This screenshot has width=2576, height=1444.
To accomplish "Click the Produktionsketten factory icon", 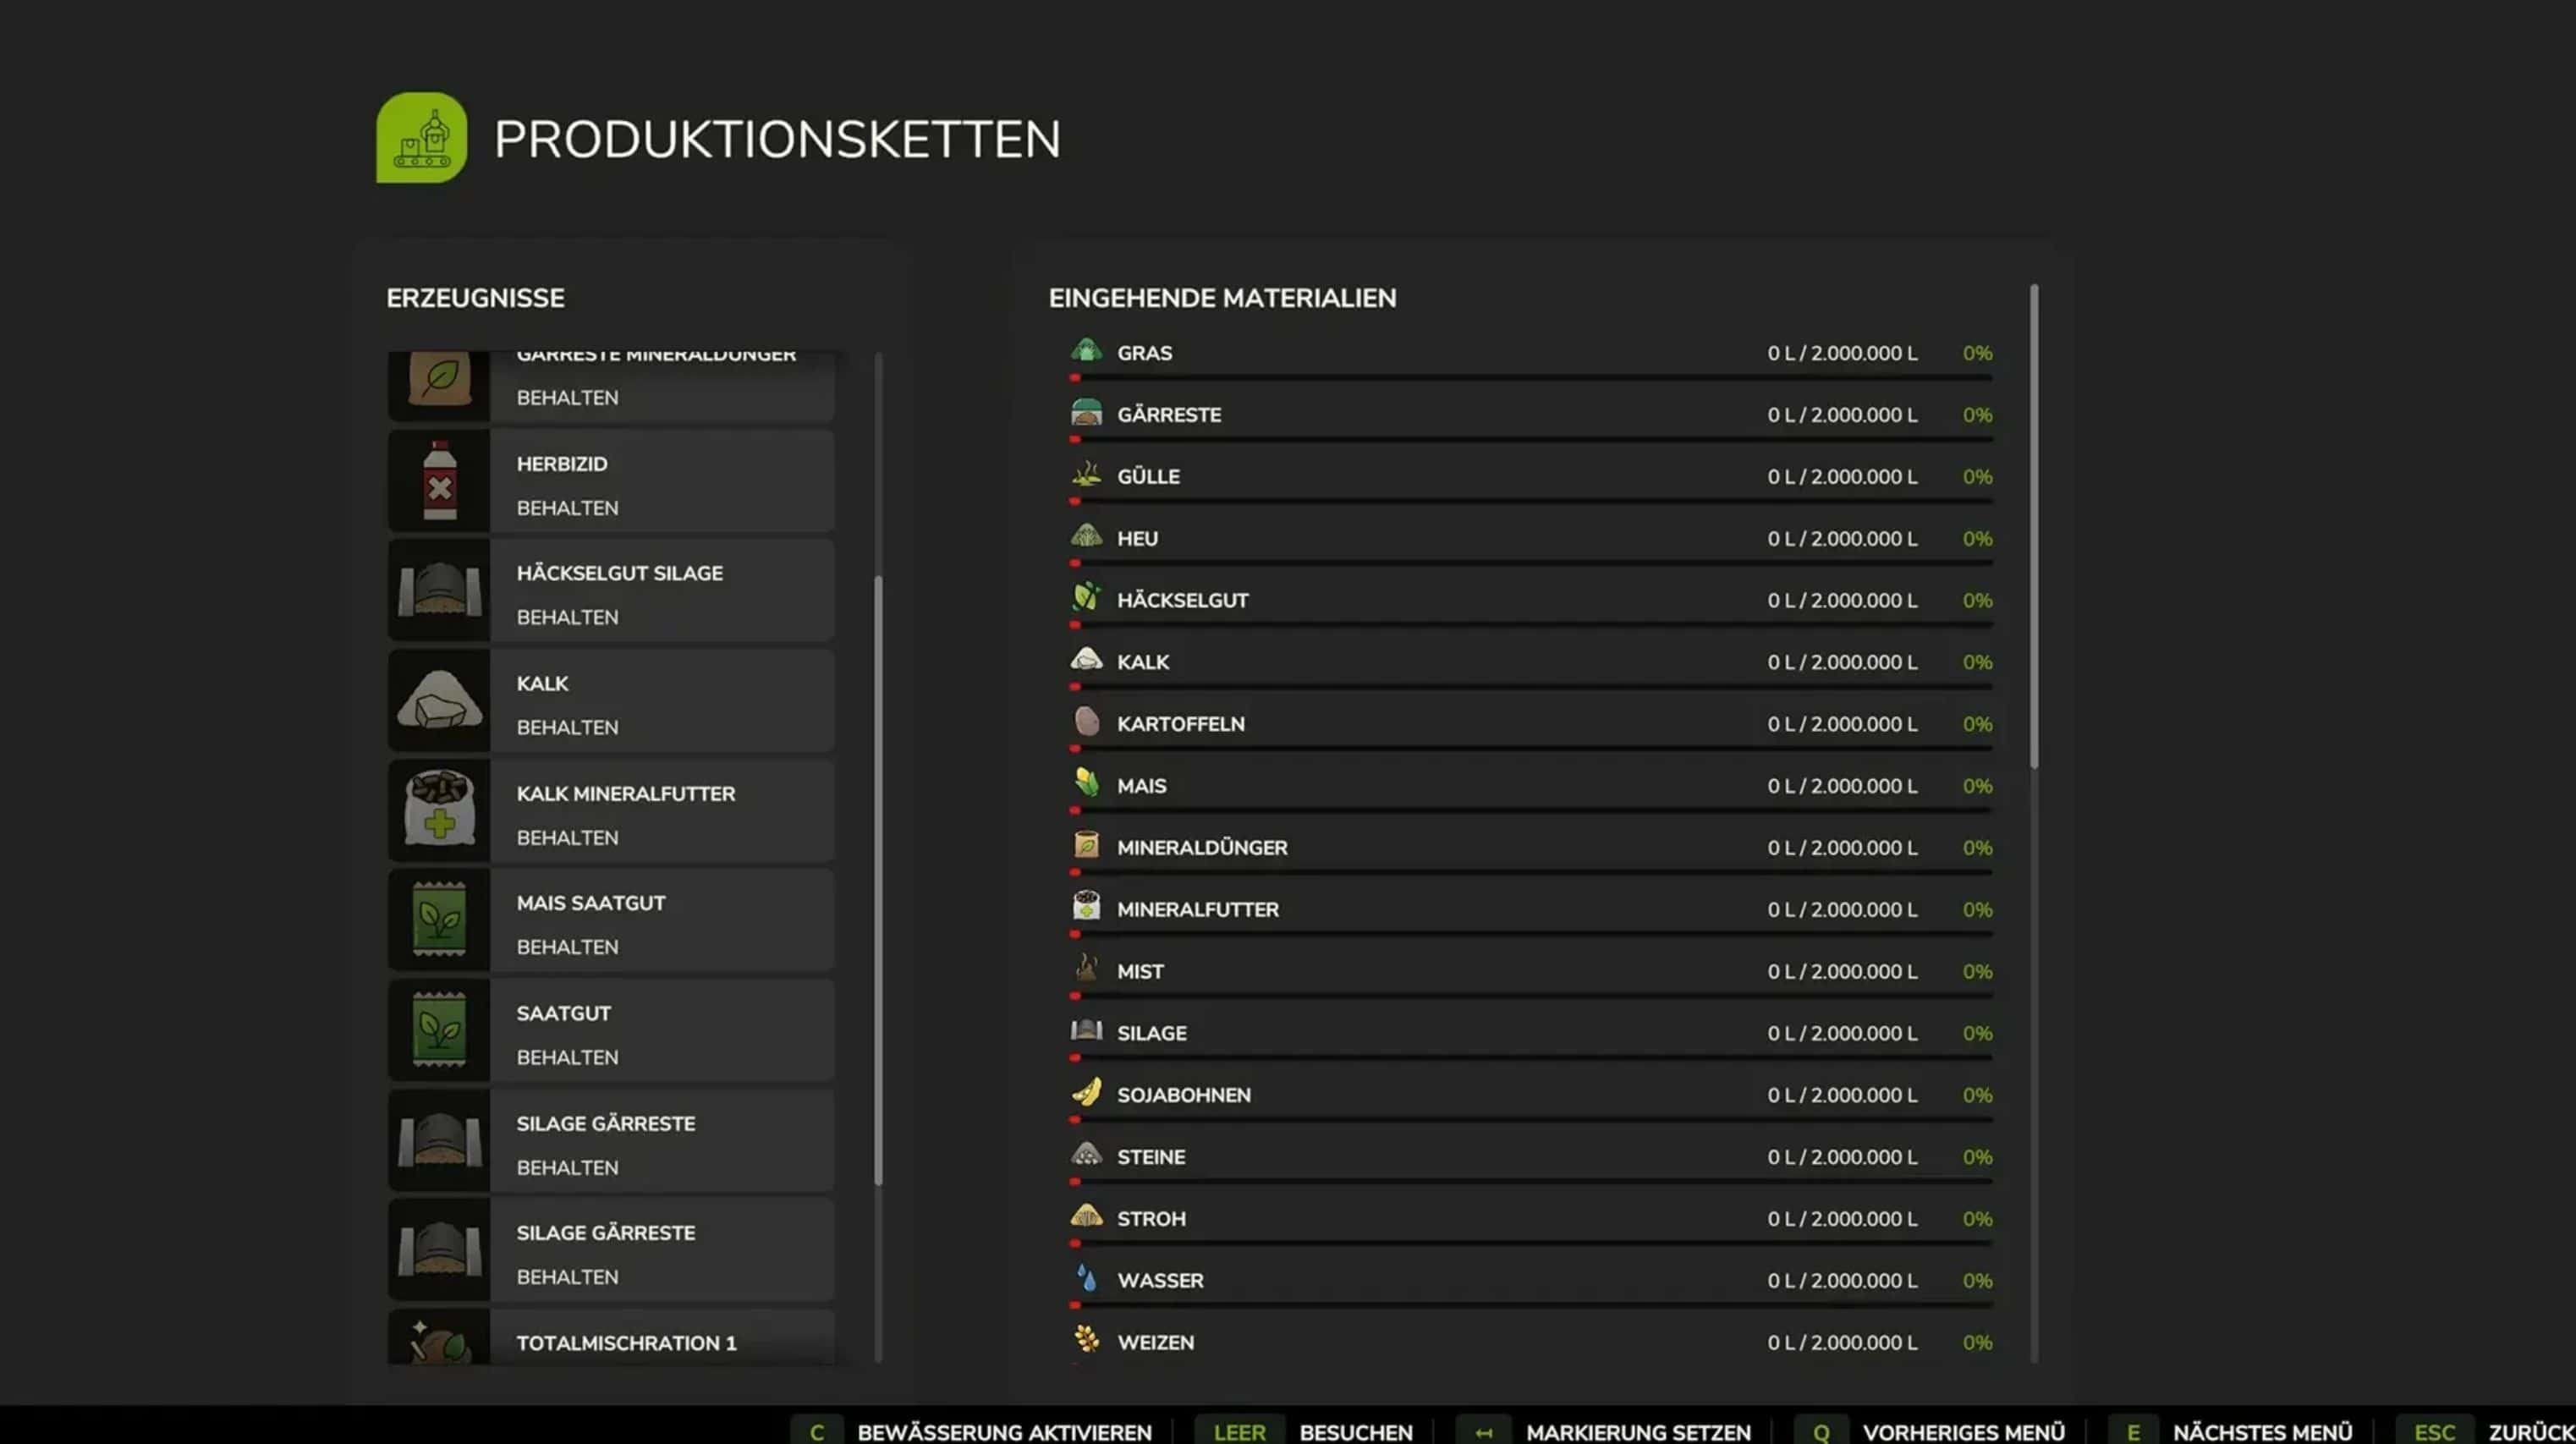I will (421, 138).
